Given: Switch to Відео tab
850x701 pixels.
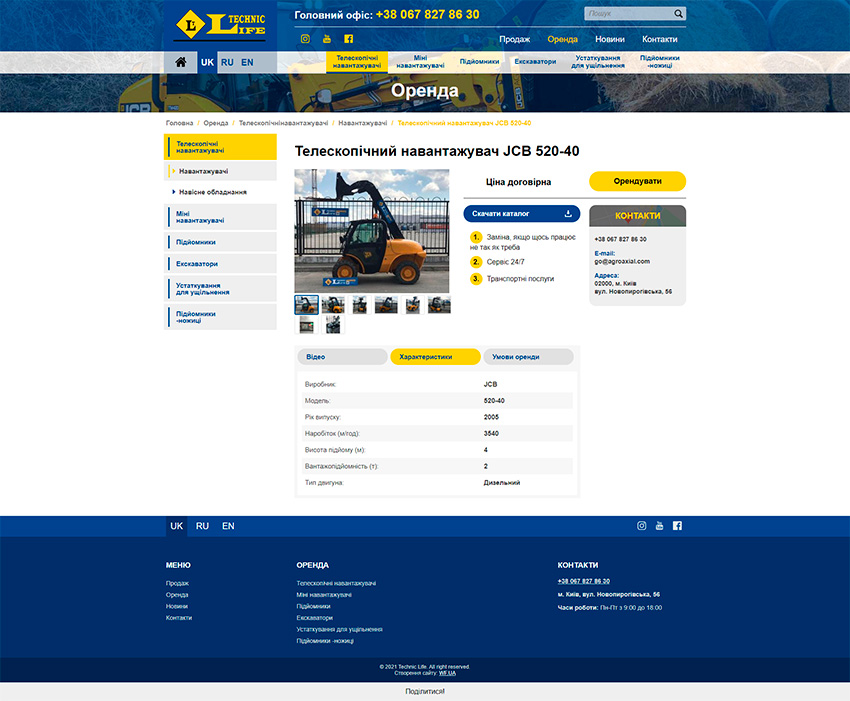Looking at the screenshot, I should 343,357.
